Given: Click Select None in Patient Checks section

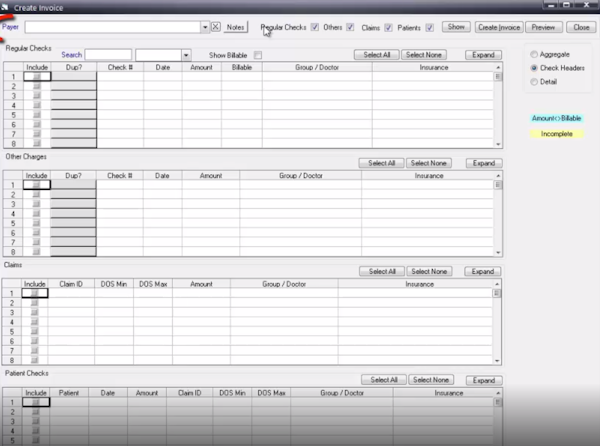Looking at the screenshot, I should pos(431,380).
